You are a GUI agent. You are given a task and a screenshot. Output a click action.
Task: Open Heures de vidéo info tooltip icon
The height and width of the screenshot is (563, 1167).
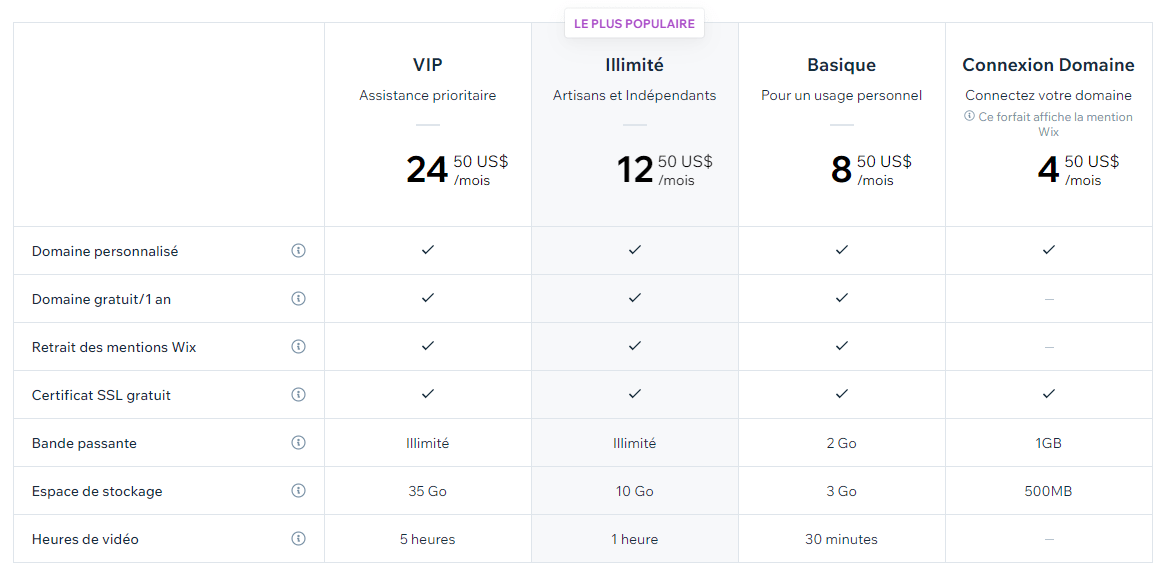[298, 538]
